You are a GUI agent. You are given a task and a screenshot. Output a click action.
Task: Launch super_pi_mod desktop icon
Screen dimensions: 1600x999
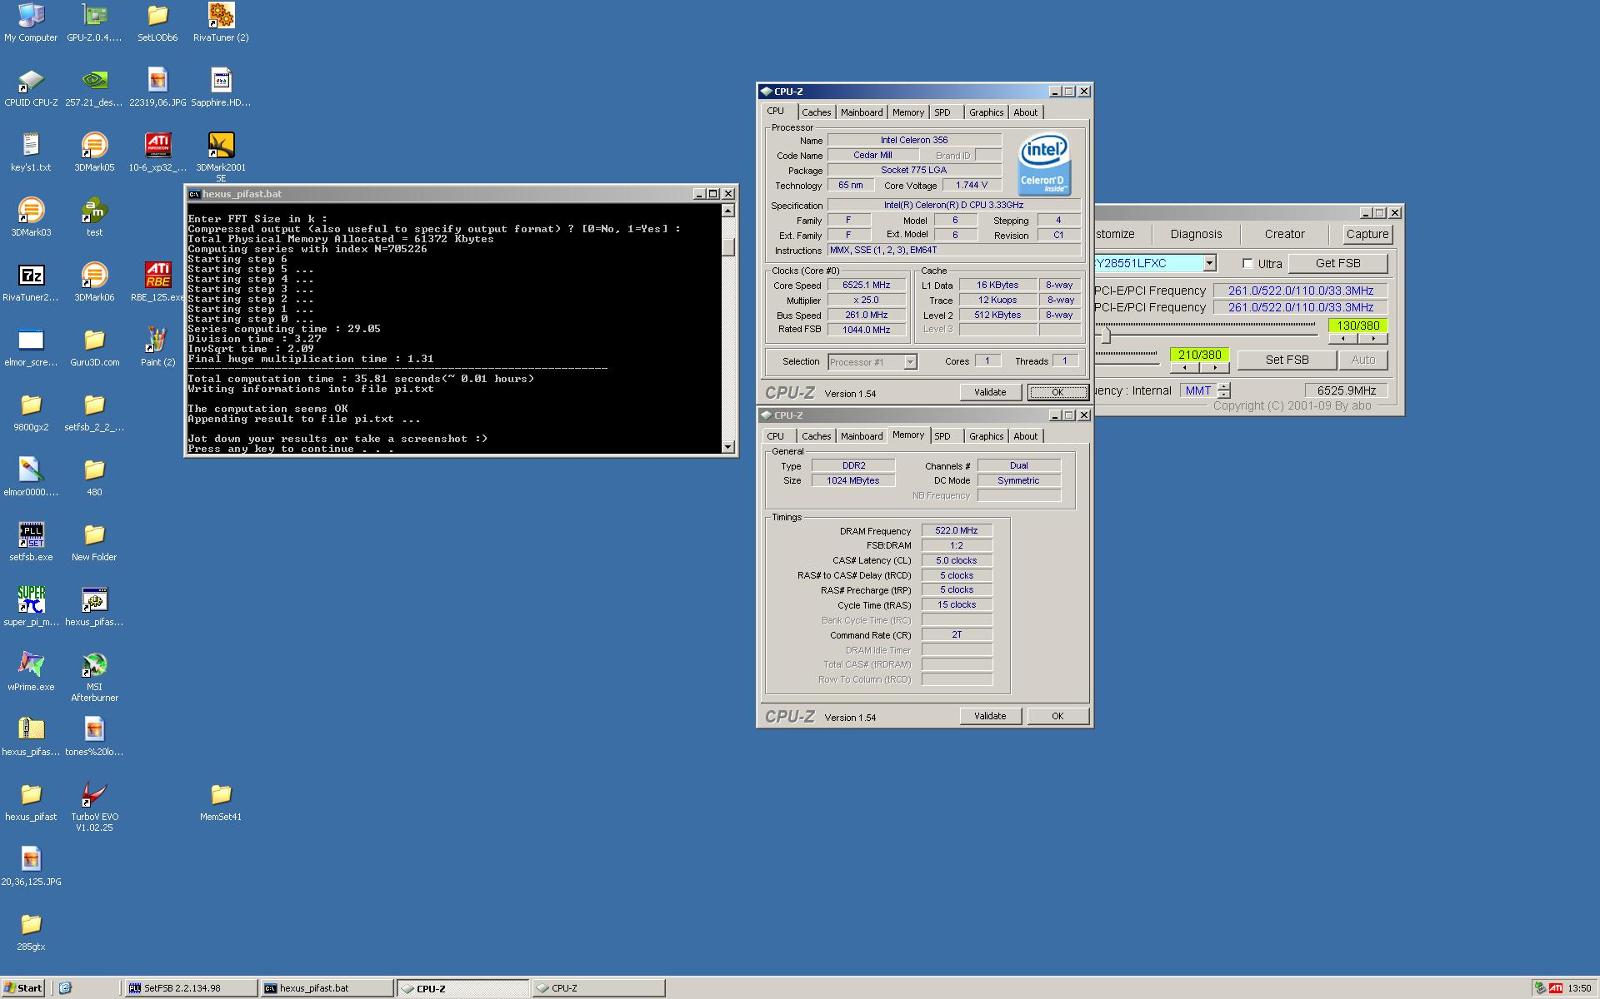[x=31, y=608]
